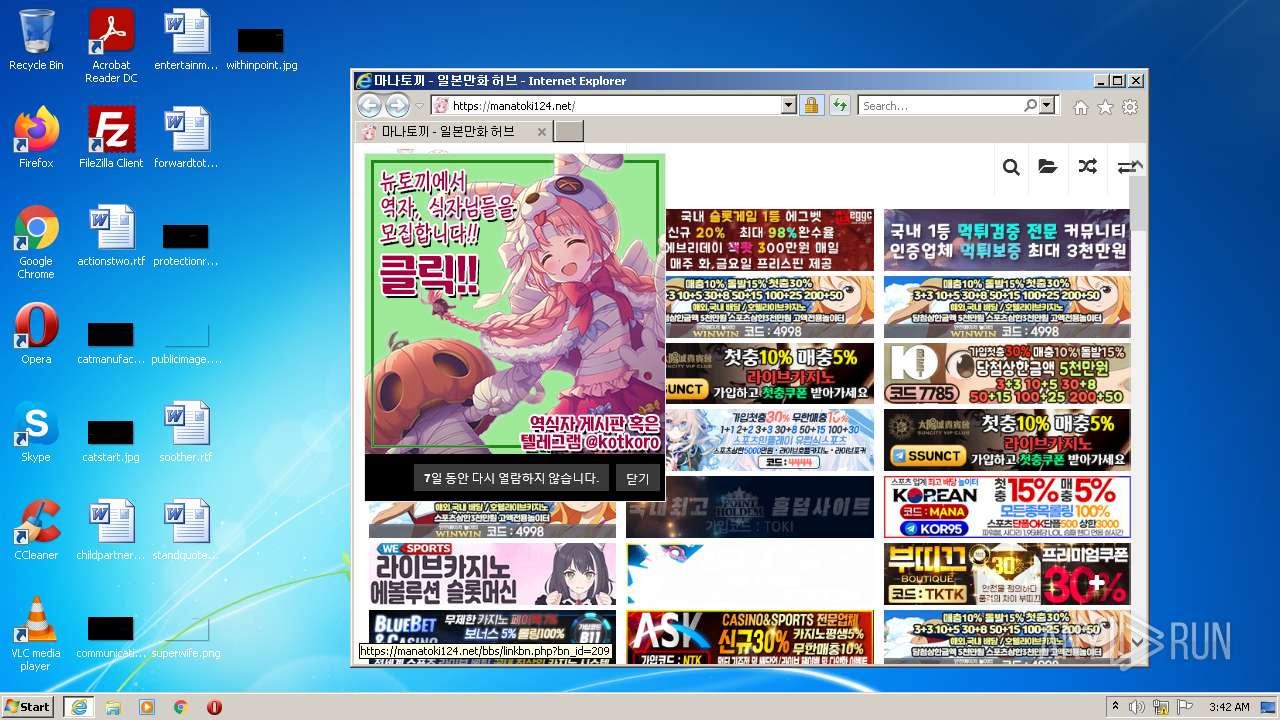Open Favorites star icon
Image resolution: width=1280 pixels, height=720 pixels.
pos(1105,107)
